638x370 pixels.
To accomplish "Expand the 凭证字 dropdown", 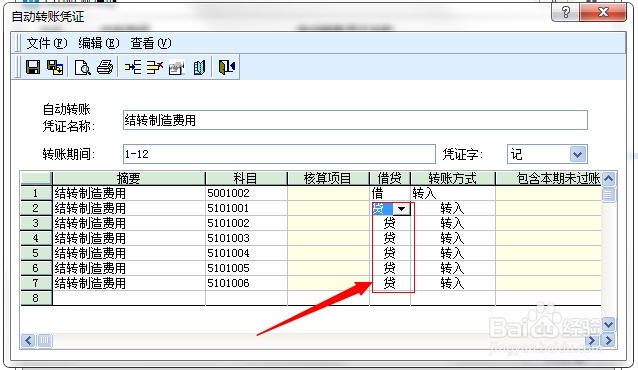I will 578,154.
